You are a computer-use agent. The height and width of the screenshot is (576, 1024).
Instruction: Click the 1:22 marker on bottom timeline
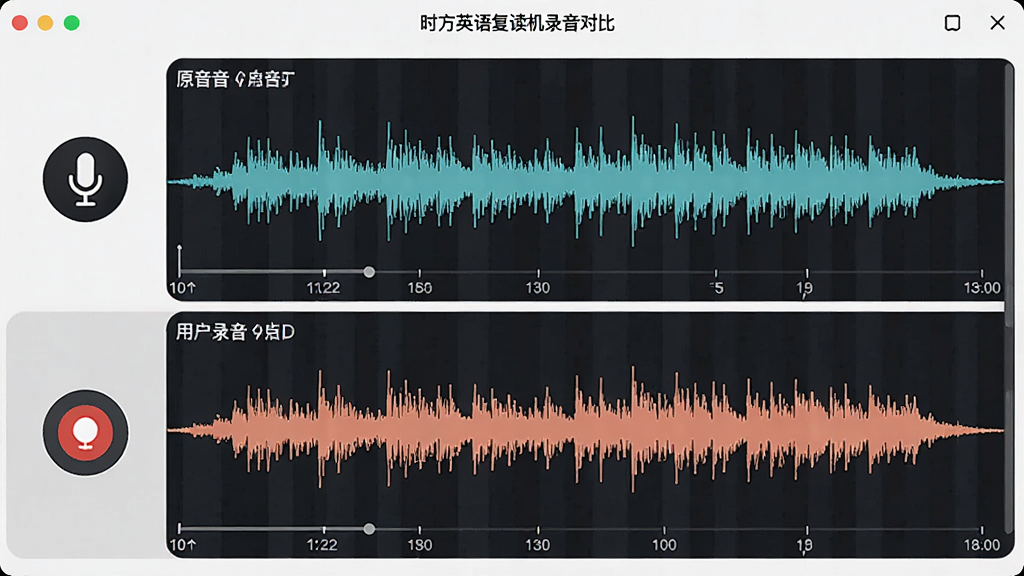[x=322, y=545]
